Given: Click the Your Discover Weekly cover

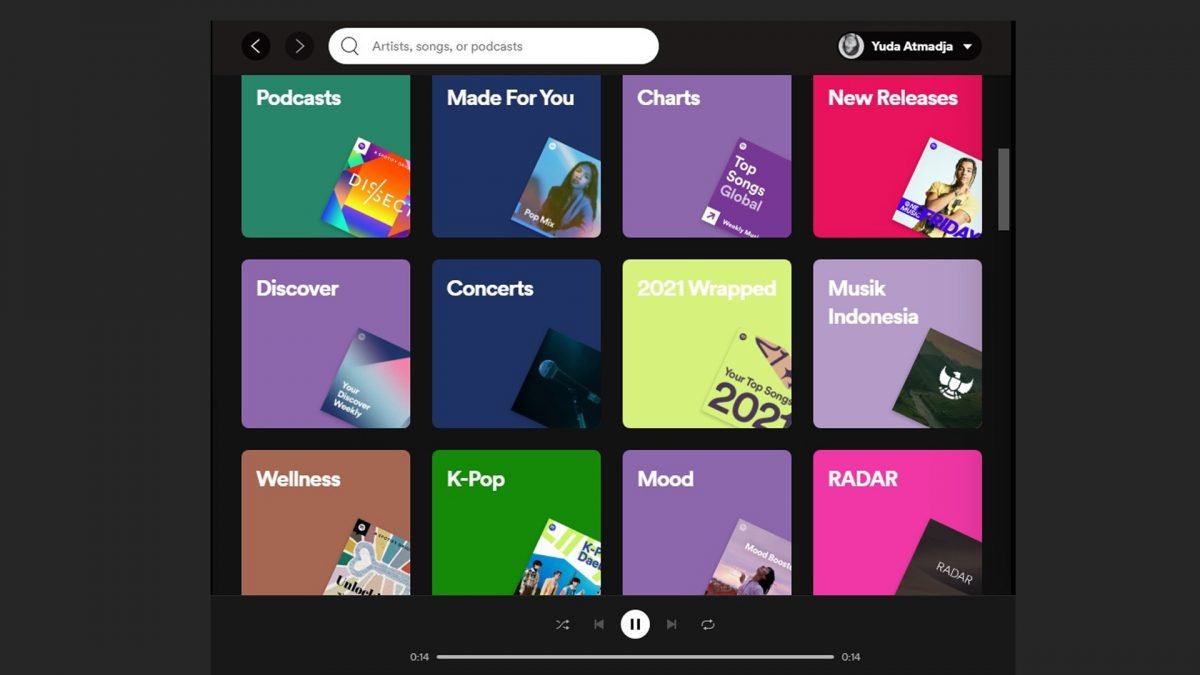Looking at the screenshot, I should [x=368, y=380].
